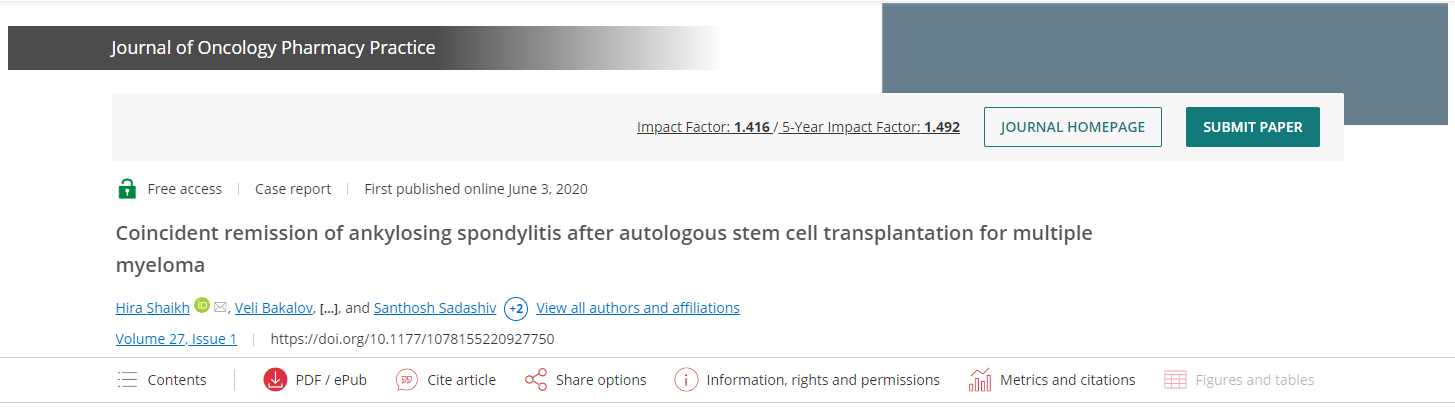
Task: Click the Share options icon
Action: [536, 380]
